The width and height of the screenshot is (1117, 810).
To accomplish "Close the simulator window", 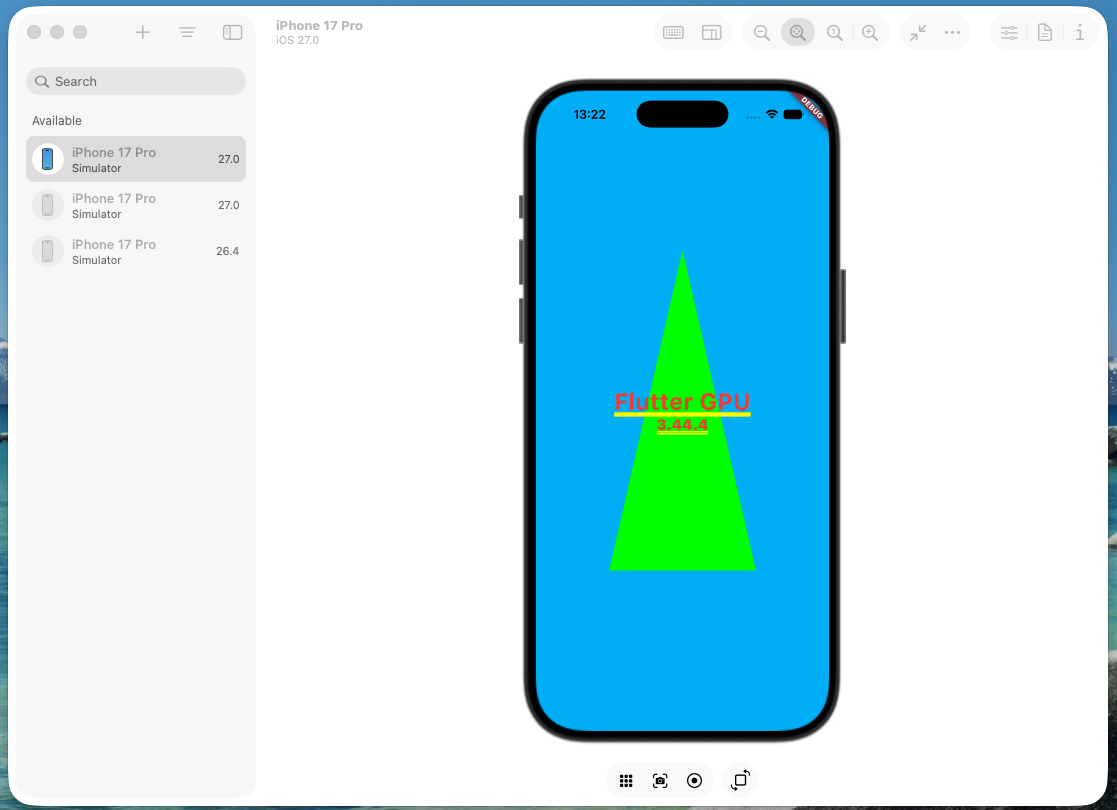I will [x=33, y=32].
